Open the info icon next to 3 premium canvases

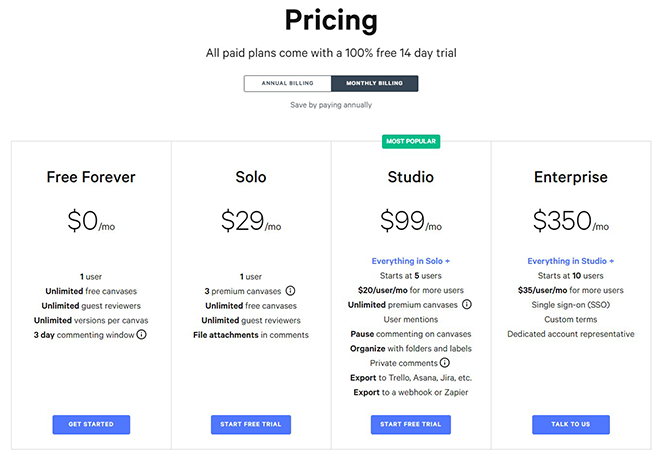click(x=290, y=291)
